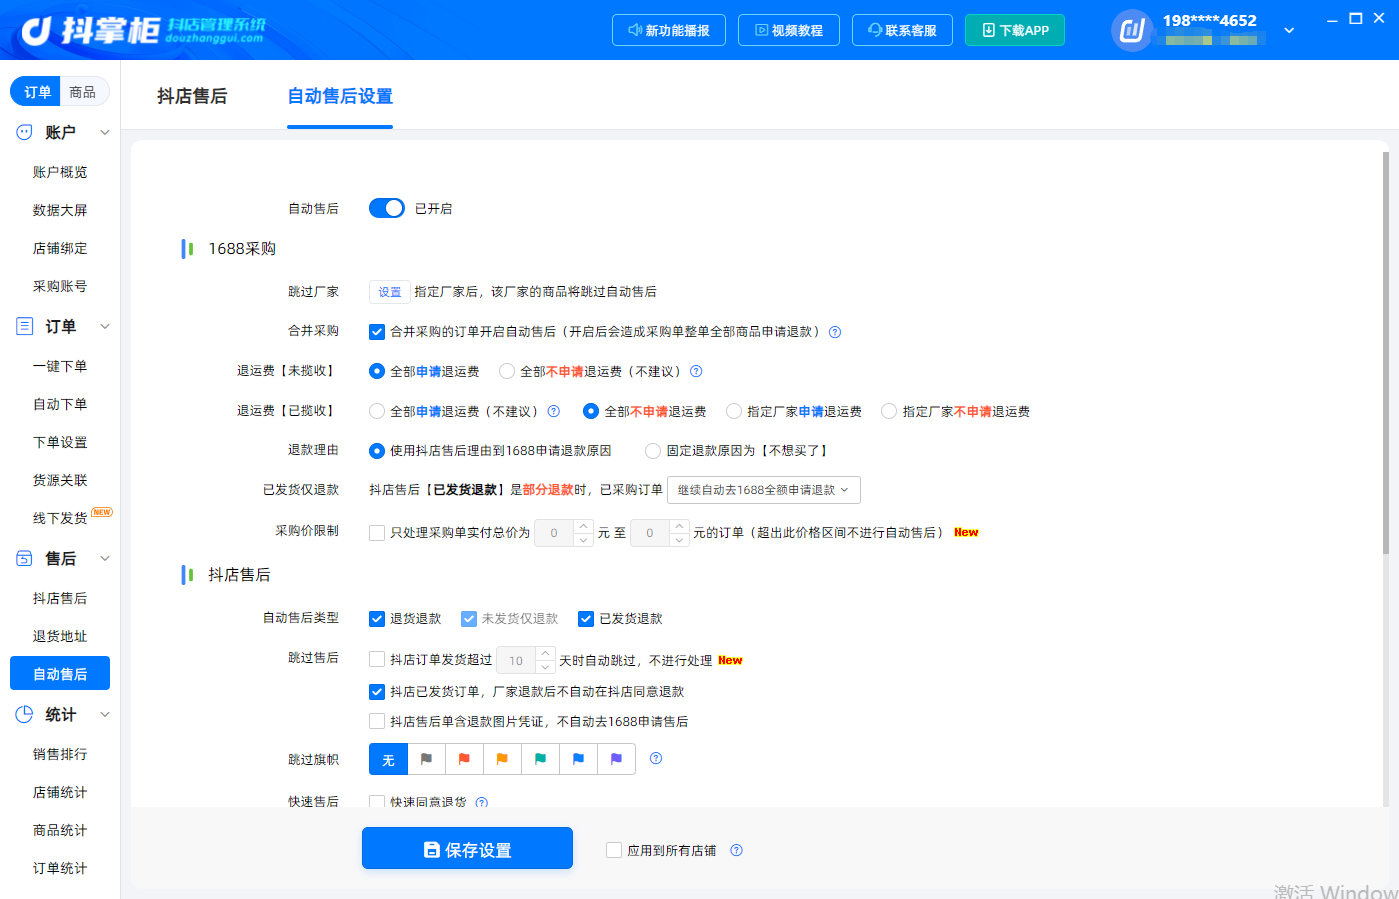The image size is (1399, 899).
Task: Select 无 flag option
Action: [388, 759]
